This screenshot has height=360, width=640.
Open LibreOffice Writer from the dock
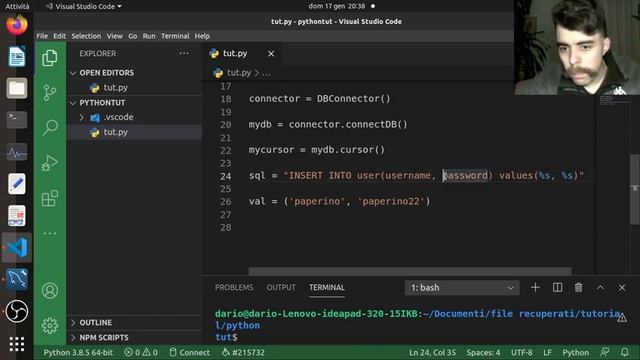click(x=17, y=56)
